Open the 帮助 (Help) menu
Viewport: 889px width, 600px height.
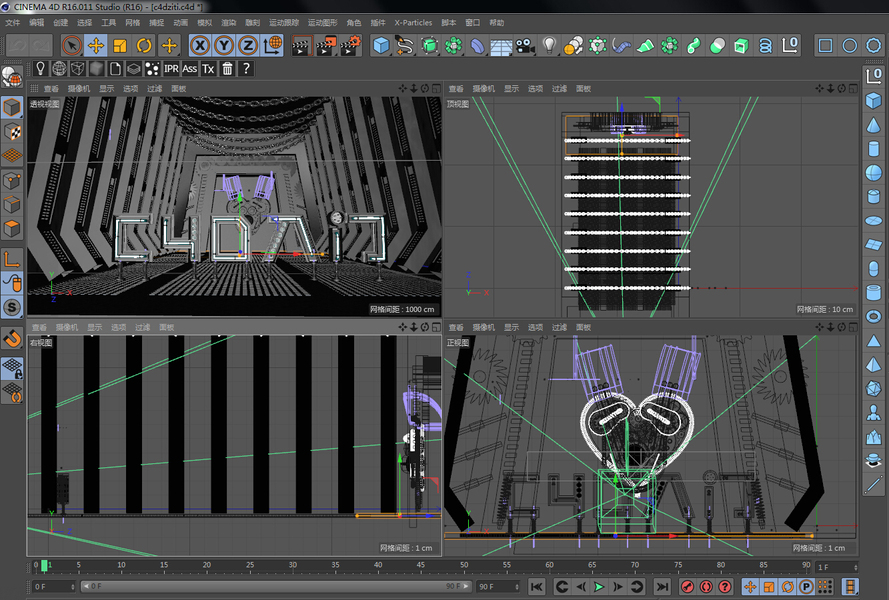[497, 23]
